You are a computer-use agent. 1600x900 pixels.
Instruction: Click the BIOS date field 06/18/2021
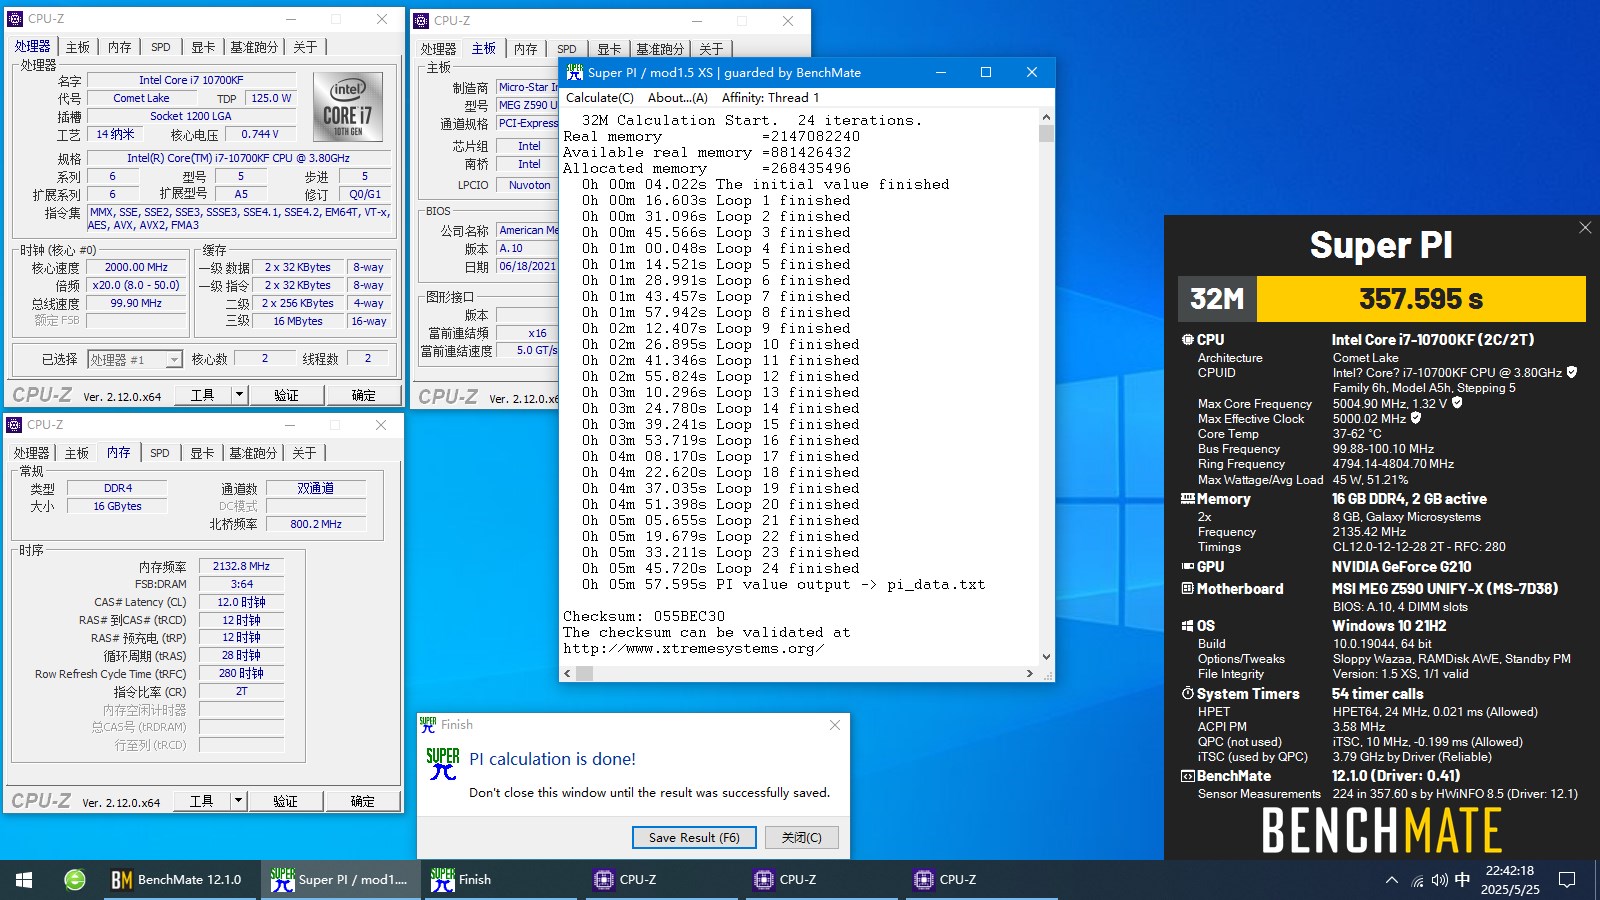tap(527, 267)
